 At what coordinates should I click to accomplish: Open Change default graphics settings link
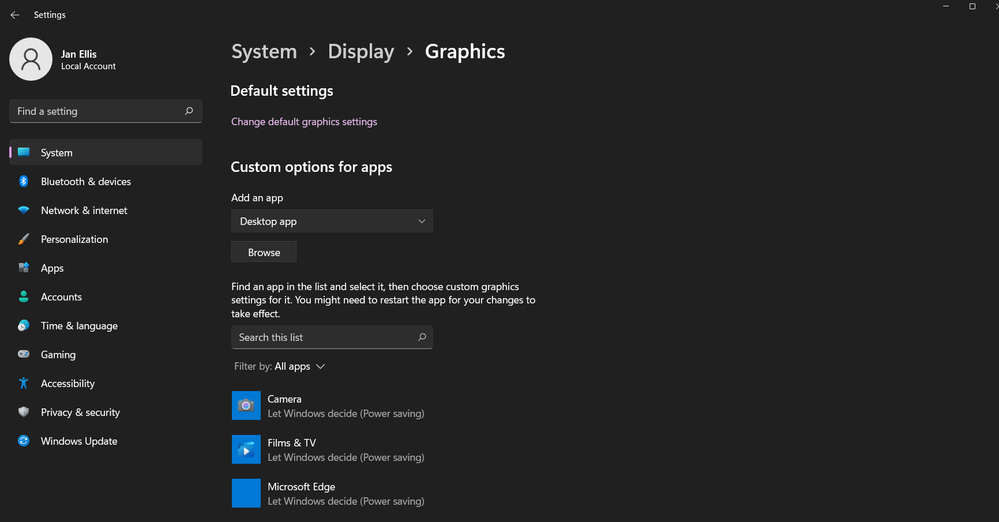[304, 122]
